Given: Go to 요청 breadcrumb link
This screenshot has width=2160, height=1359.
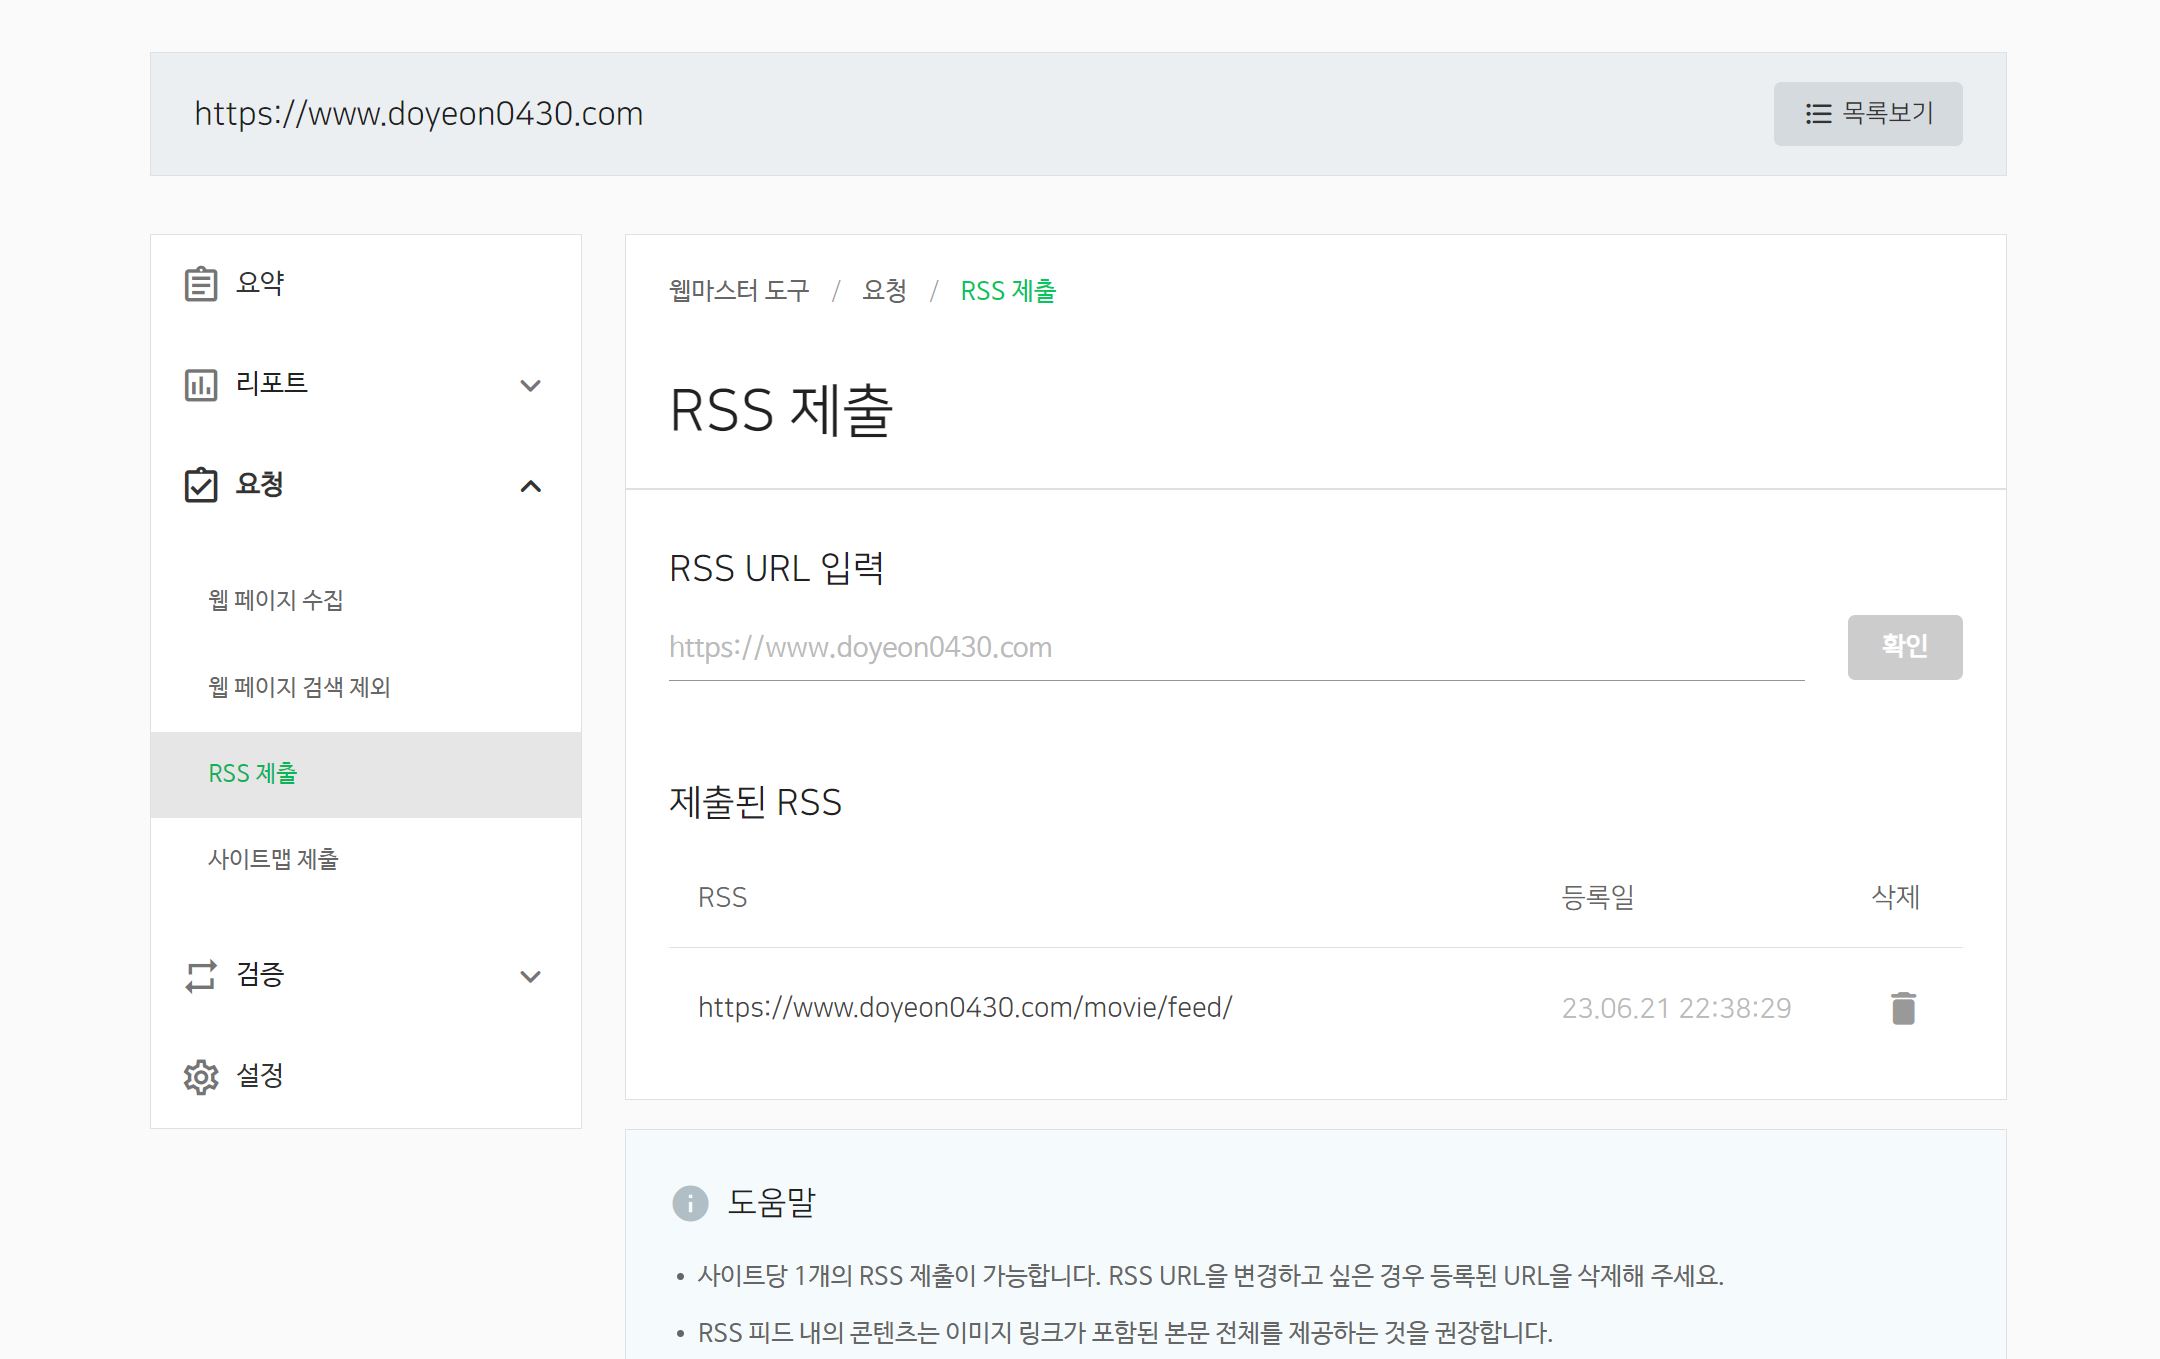Looking at the screenshot, I should point(884,291).
